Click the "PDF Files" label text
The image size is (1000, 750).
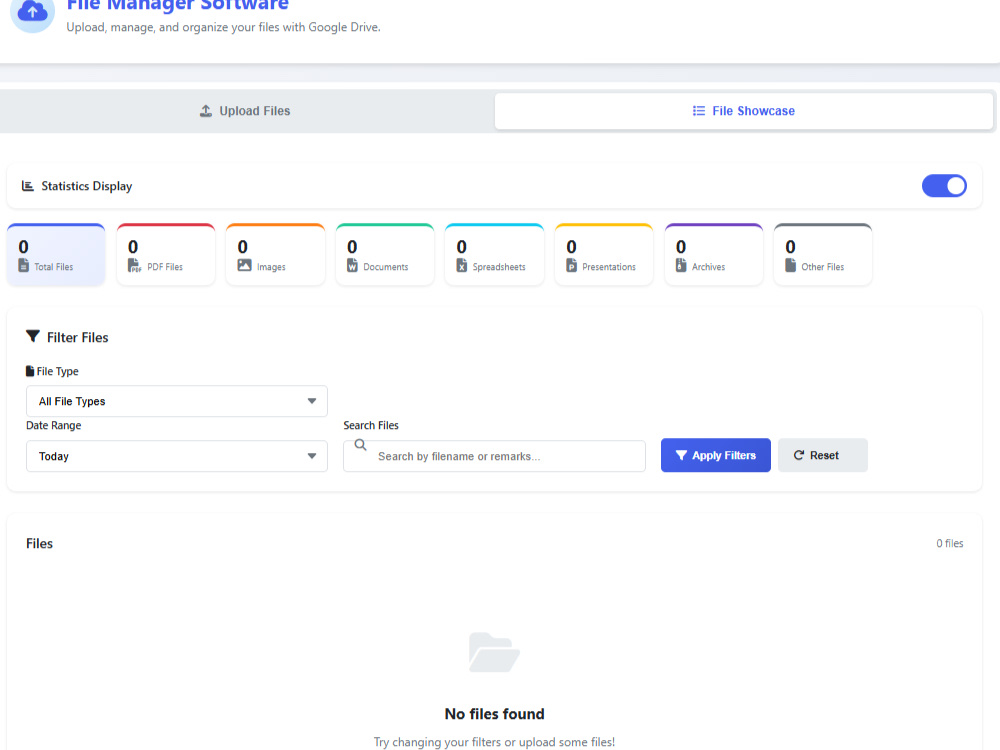165,267
